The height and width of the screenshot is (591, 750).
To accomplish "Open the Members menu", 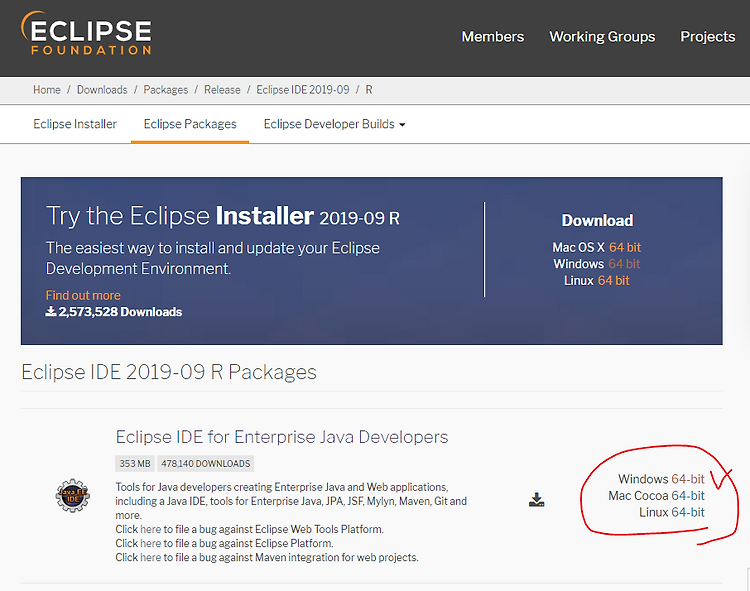I will pos(493,37).
